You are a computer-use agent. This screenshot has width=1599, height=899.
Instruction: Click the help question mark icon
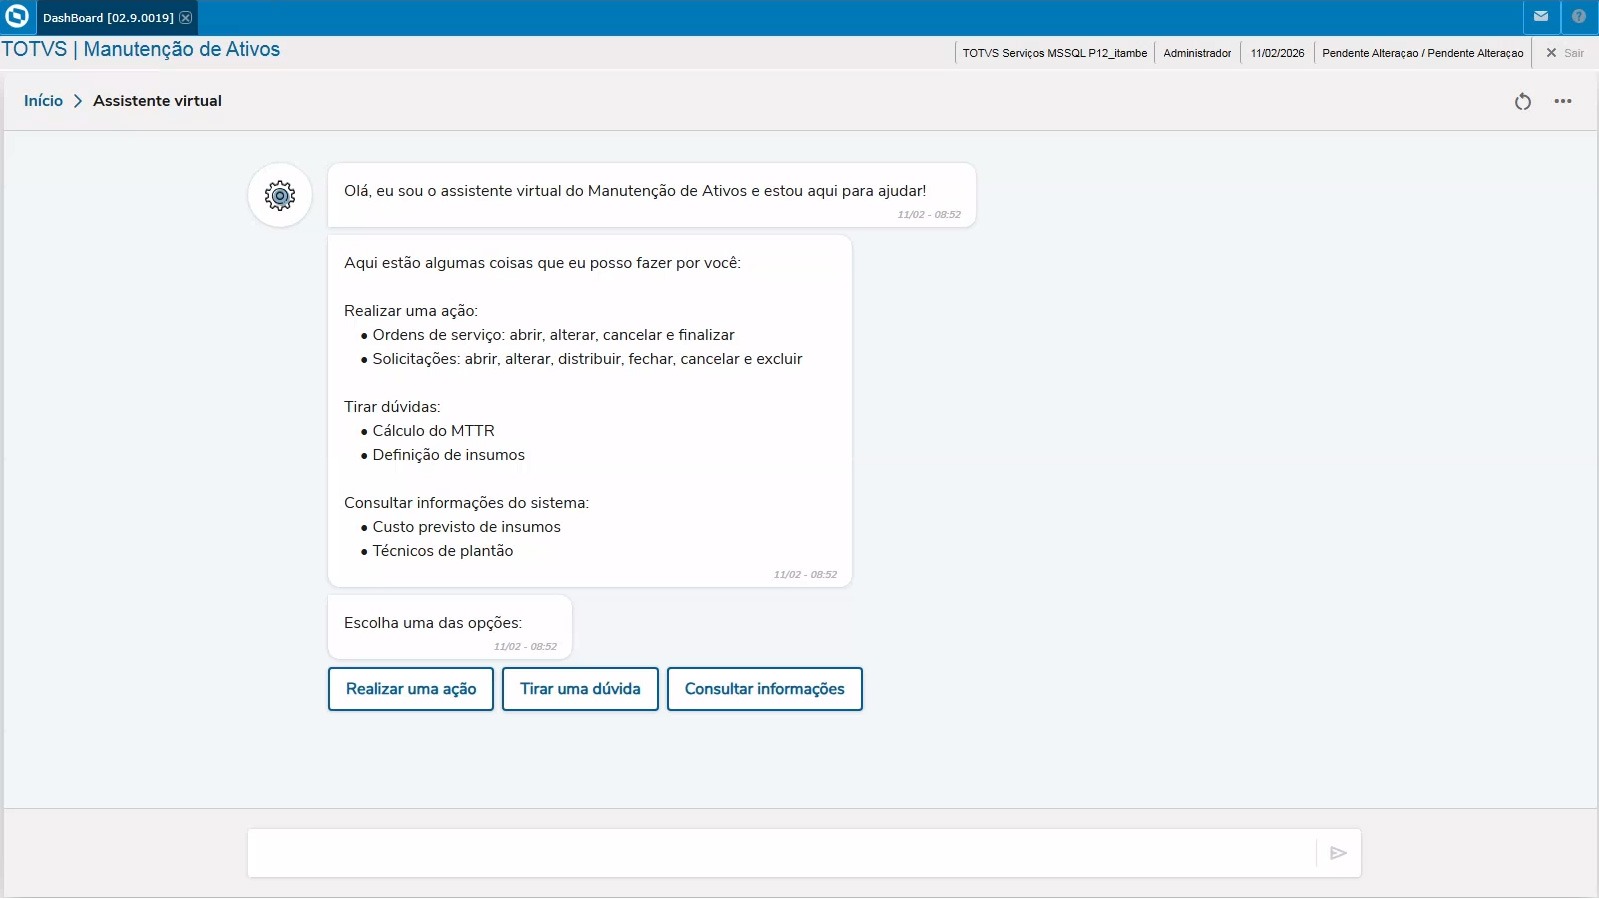(1579, 17)
